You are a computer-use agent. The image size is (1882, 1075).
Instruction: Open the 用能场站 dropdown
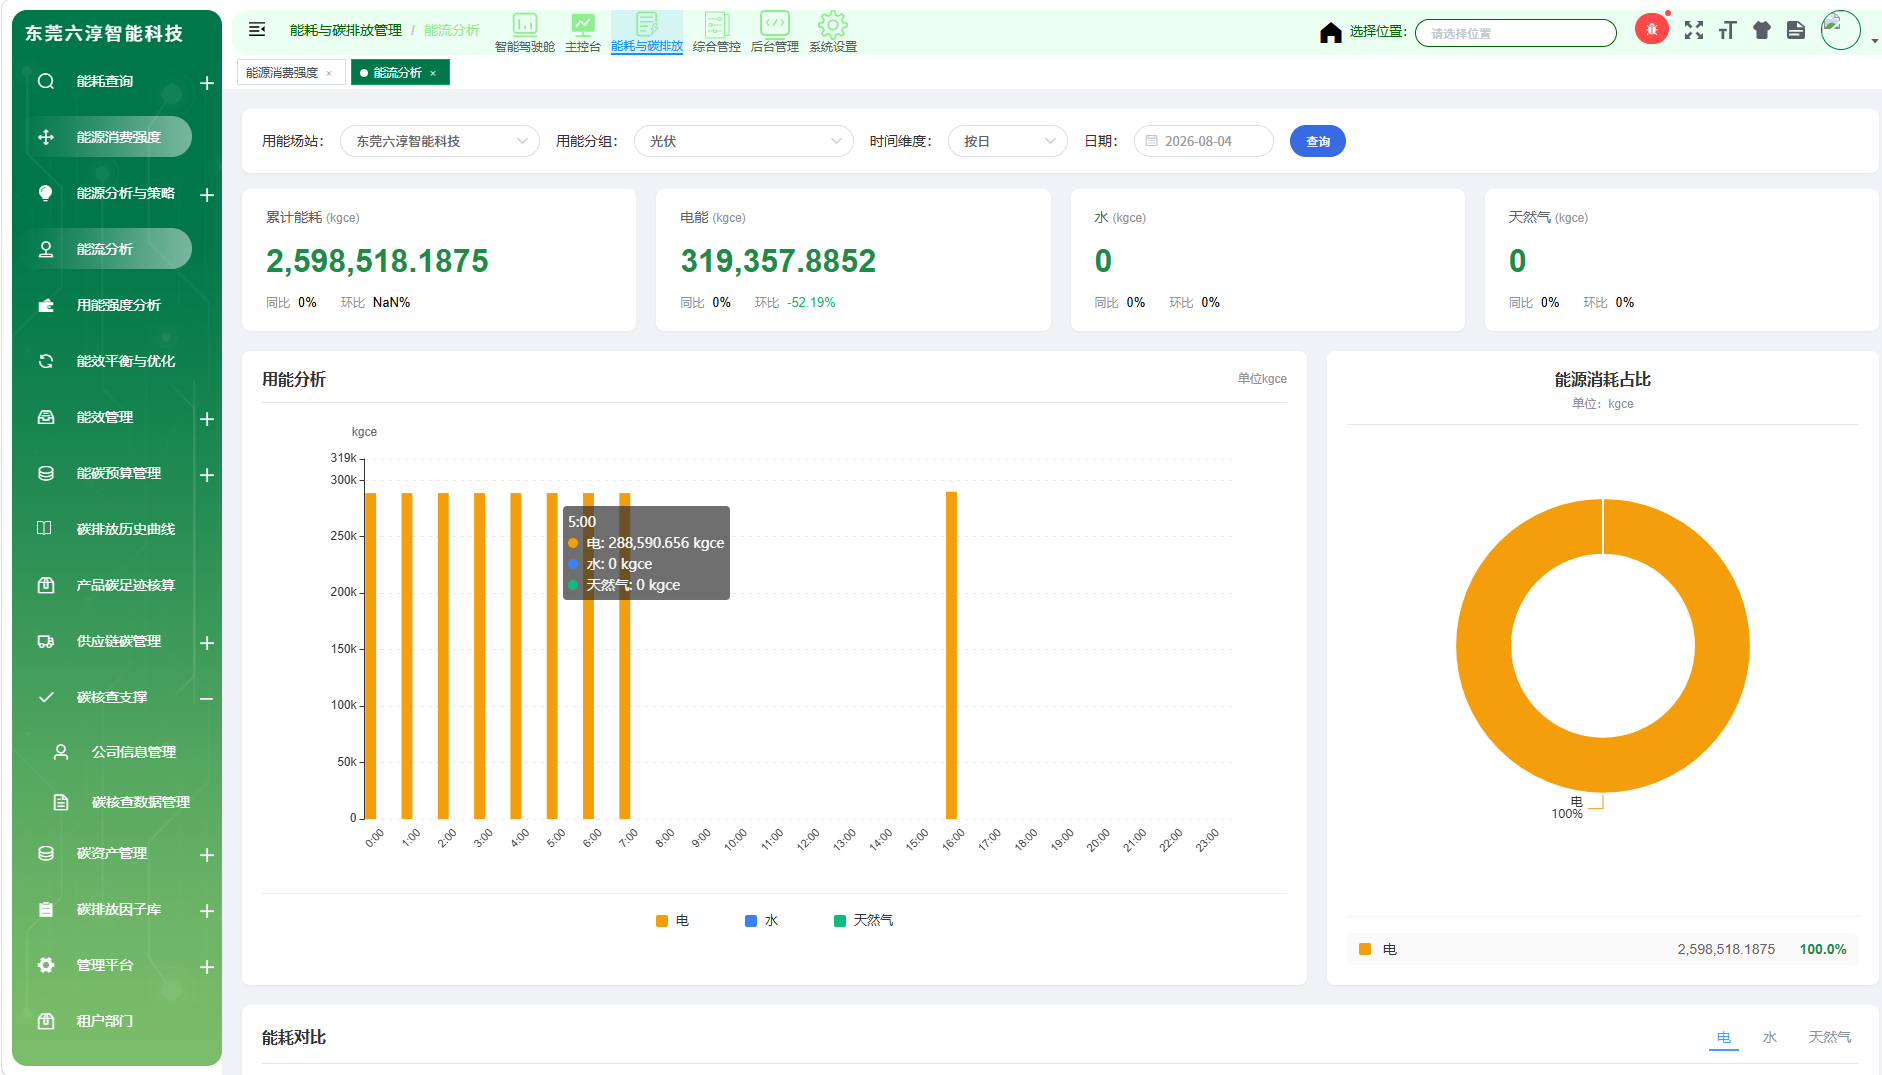440,141
